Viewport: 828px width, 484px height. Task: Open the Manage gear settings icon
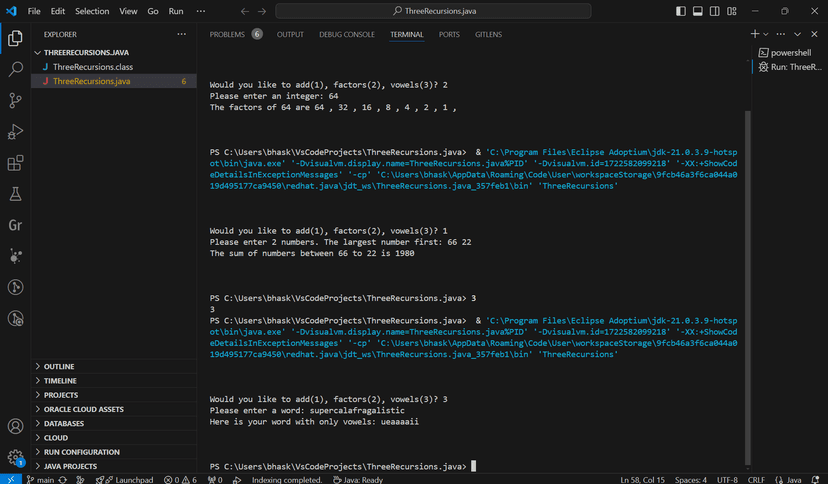[x=15, y=457]
